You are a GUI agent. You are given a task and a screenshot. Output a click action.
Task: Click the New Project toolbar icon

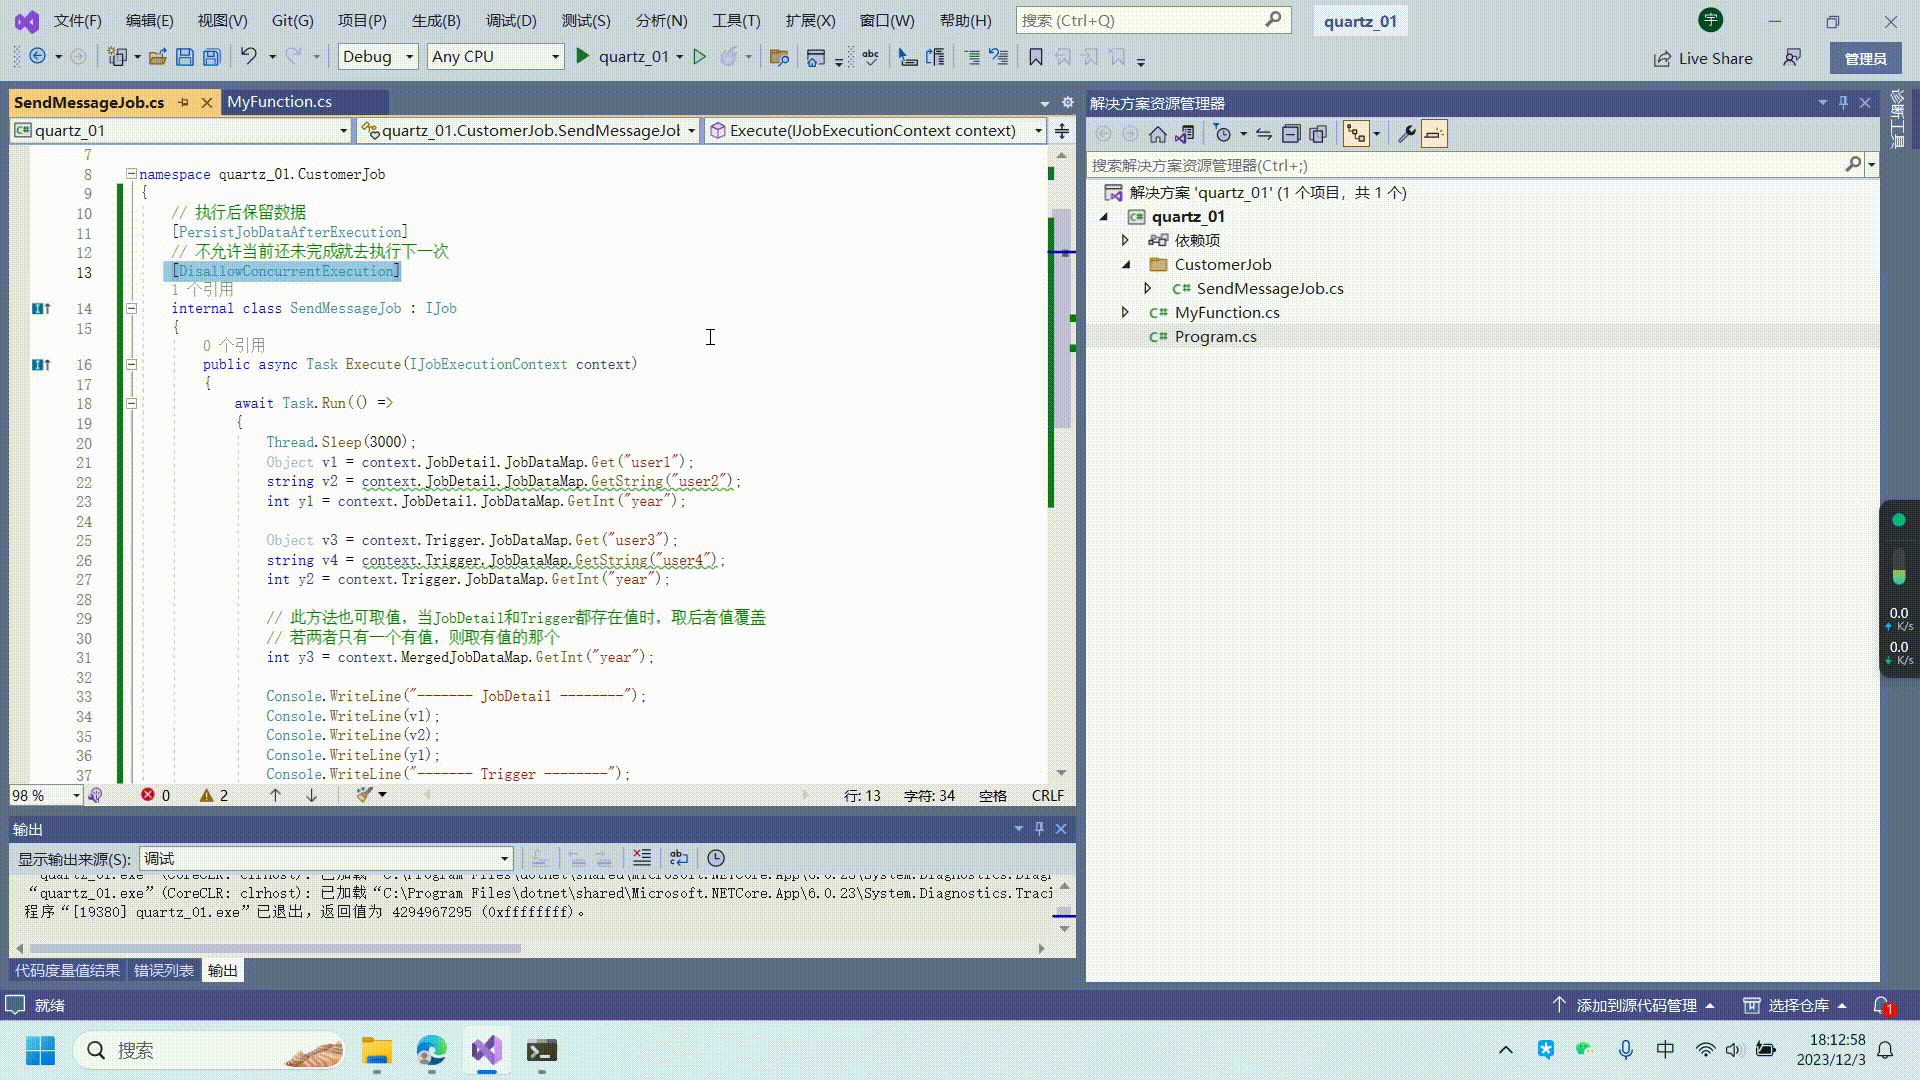coord(117,57)
